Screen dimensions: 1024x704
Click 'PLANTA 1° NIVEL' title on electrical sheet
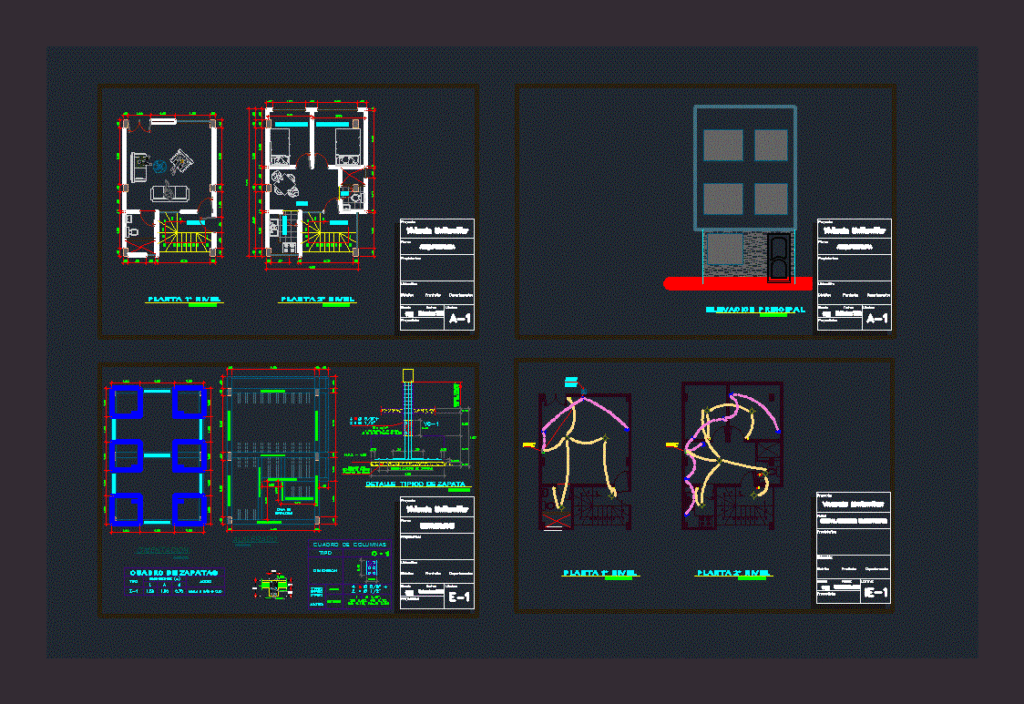pyautogui.click(x=600, y=573)
